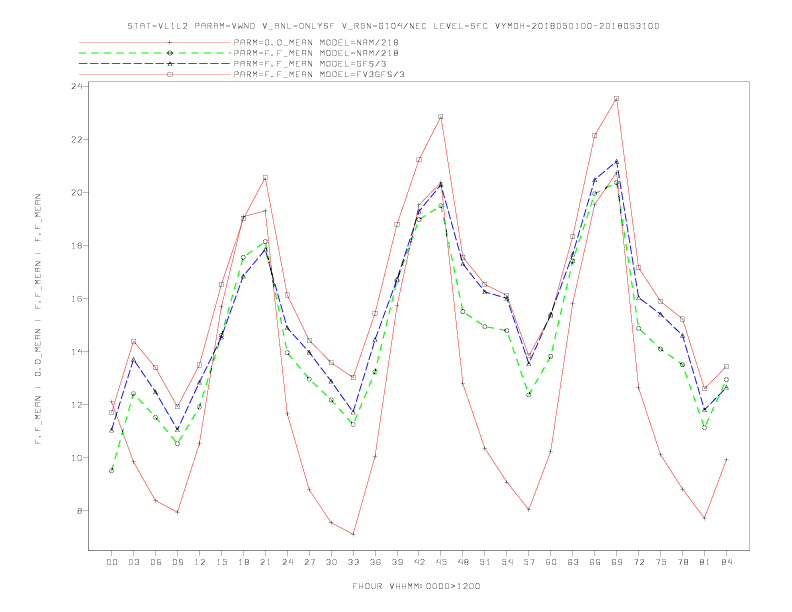Click the plus marker in the O.O_MEAN legend line
The image size is (792, 612).
tap(170, 42)
